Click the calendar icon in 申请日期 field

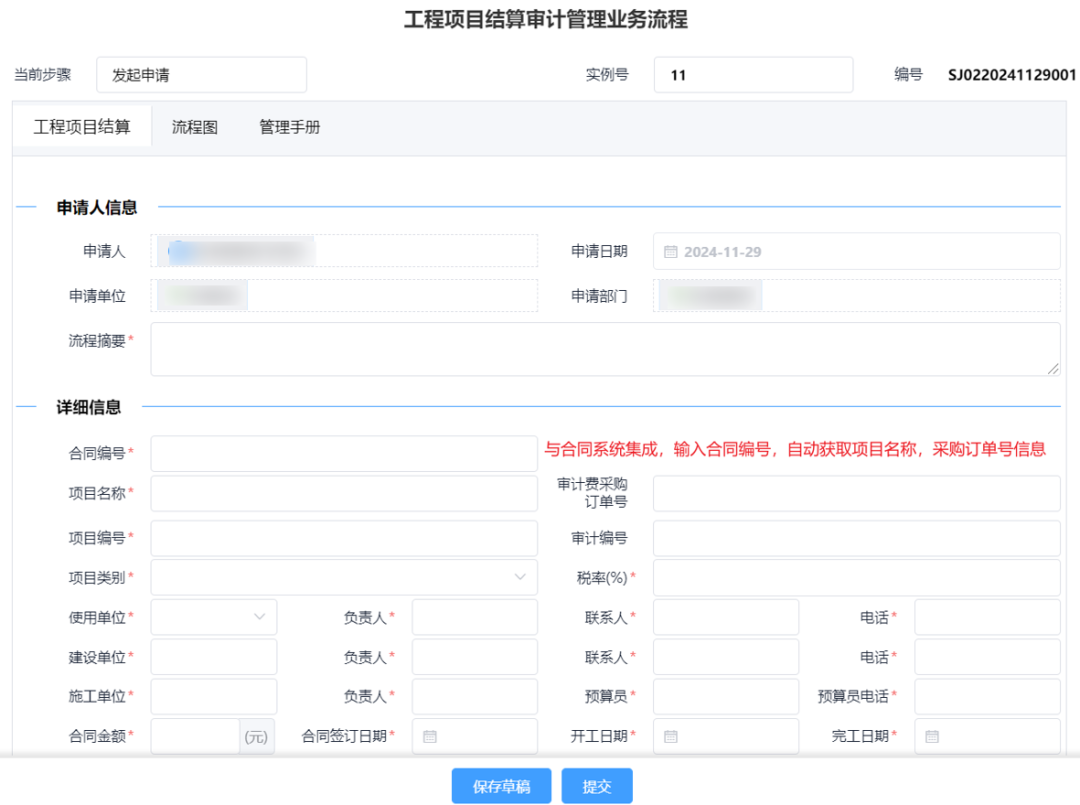pos(671,252)
